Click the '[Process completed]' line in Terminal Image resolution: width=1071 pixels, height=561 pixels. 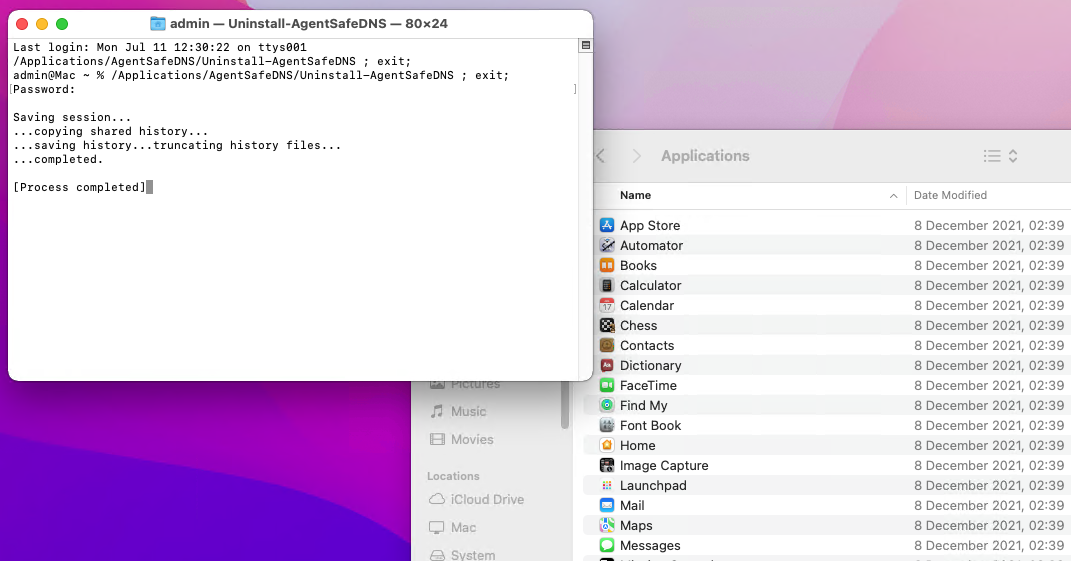79,187
